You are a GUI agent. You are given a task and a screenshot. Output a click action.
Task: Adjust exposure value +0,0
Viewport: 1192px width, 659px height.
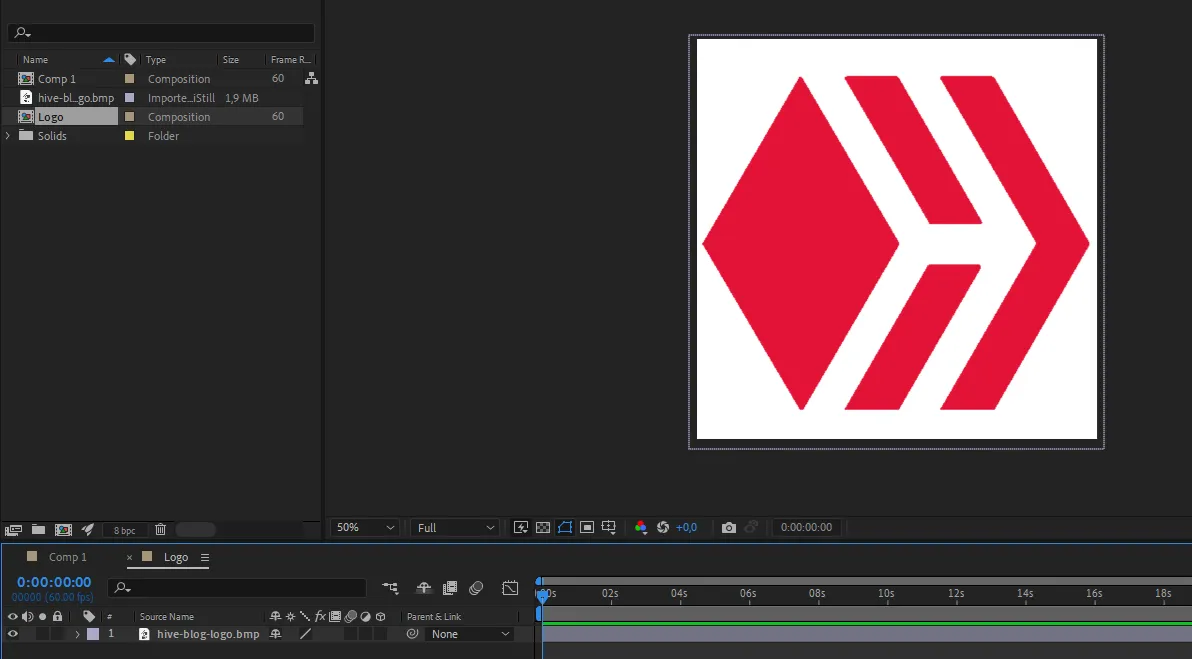686,528
